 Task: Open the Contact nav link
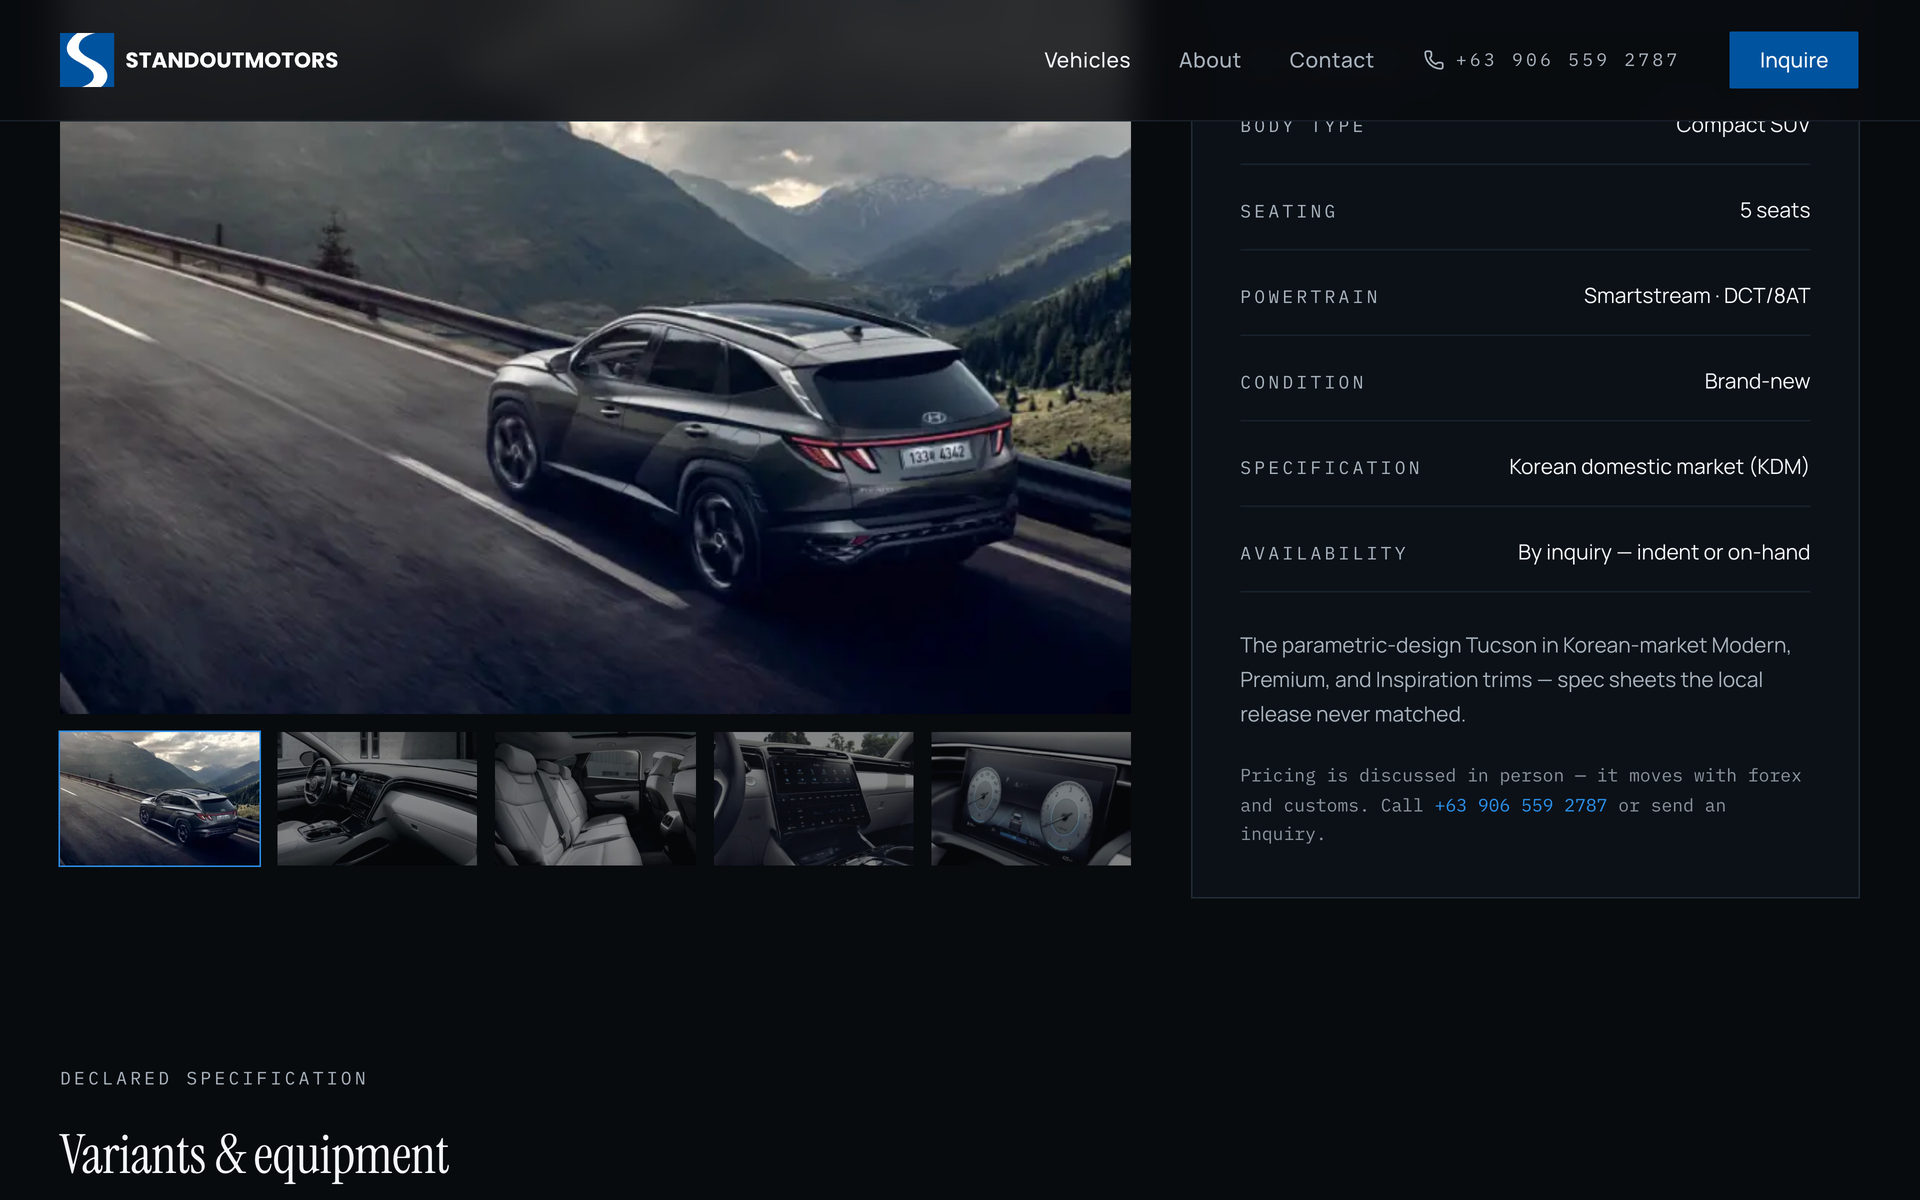point(1331,60)
